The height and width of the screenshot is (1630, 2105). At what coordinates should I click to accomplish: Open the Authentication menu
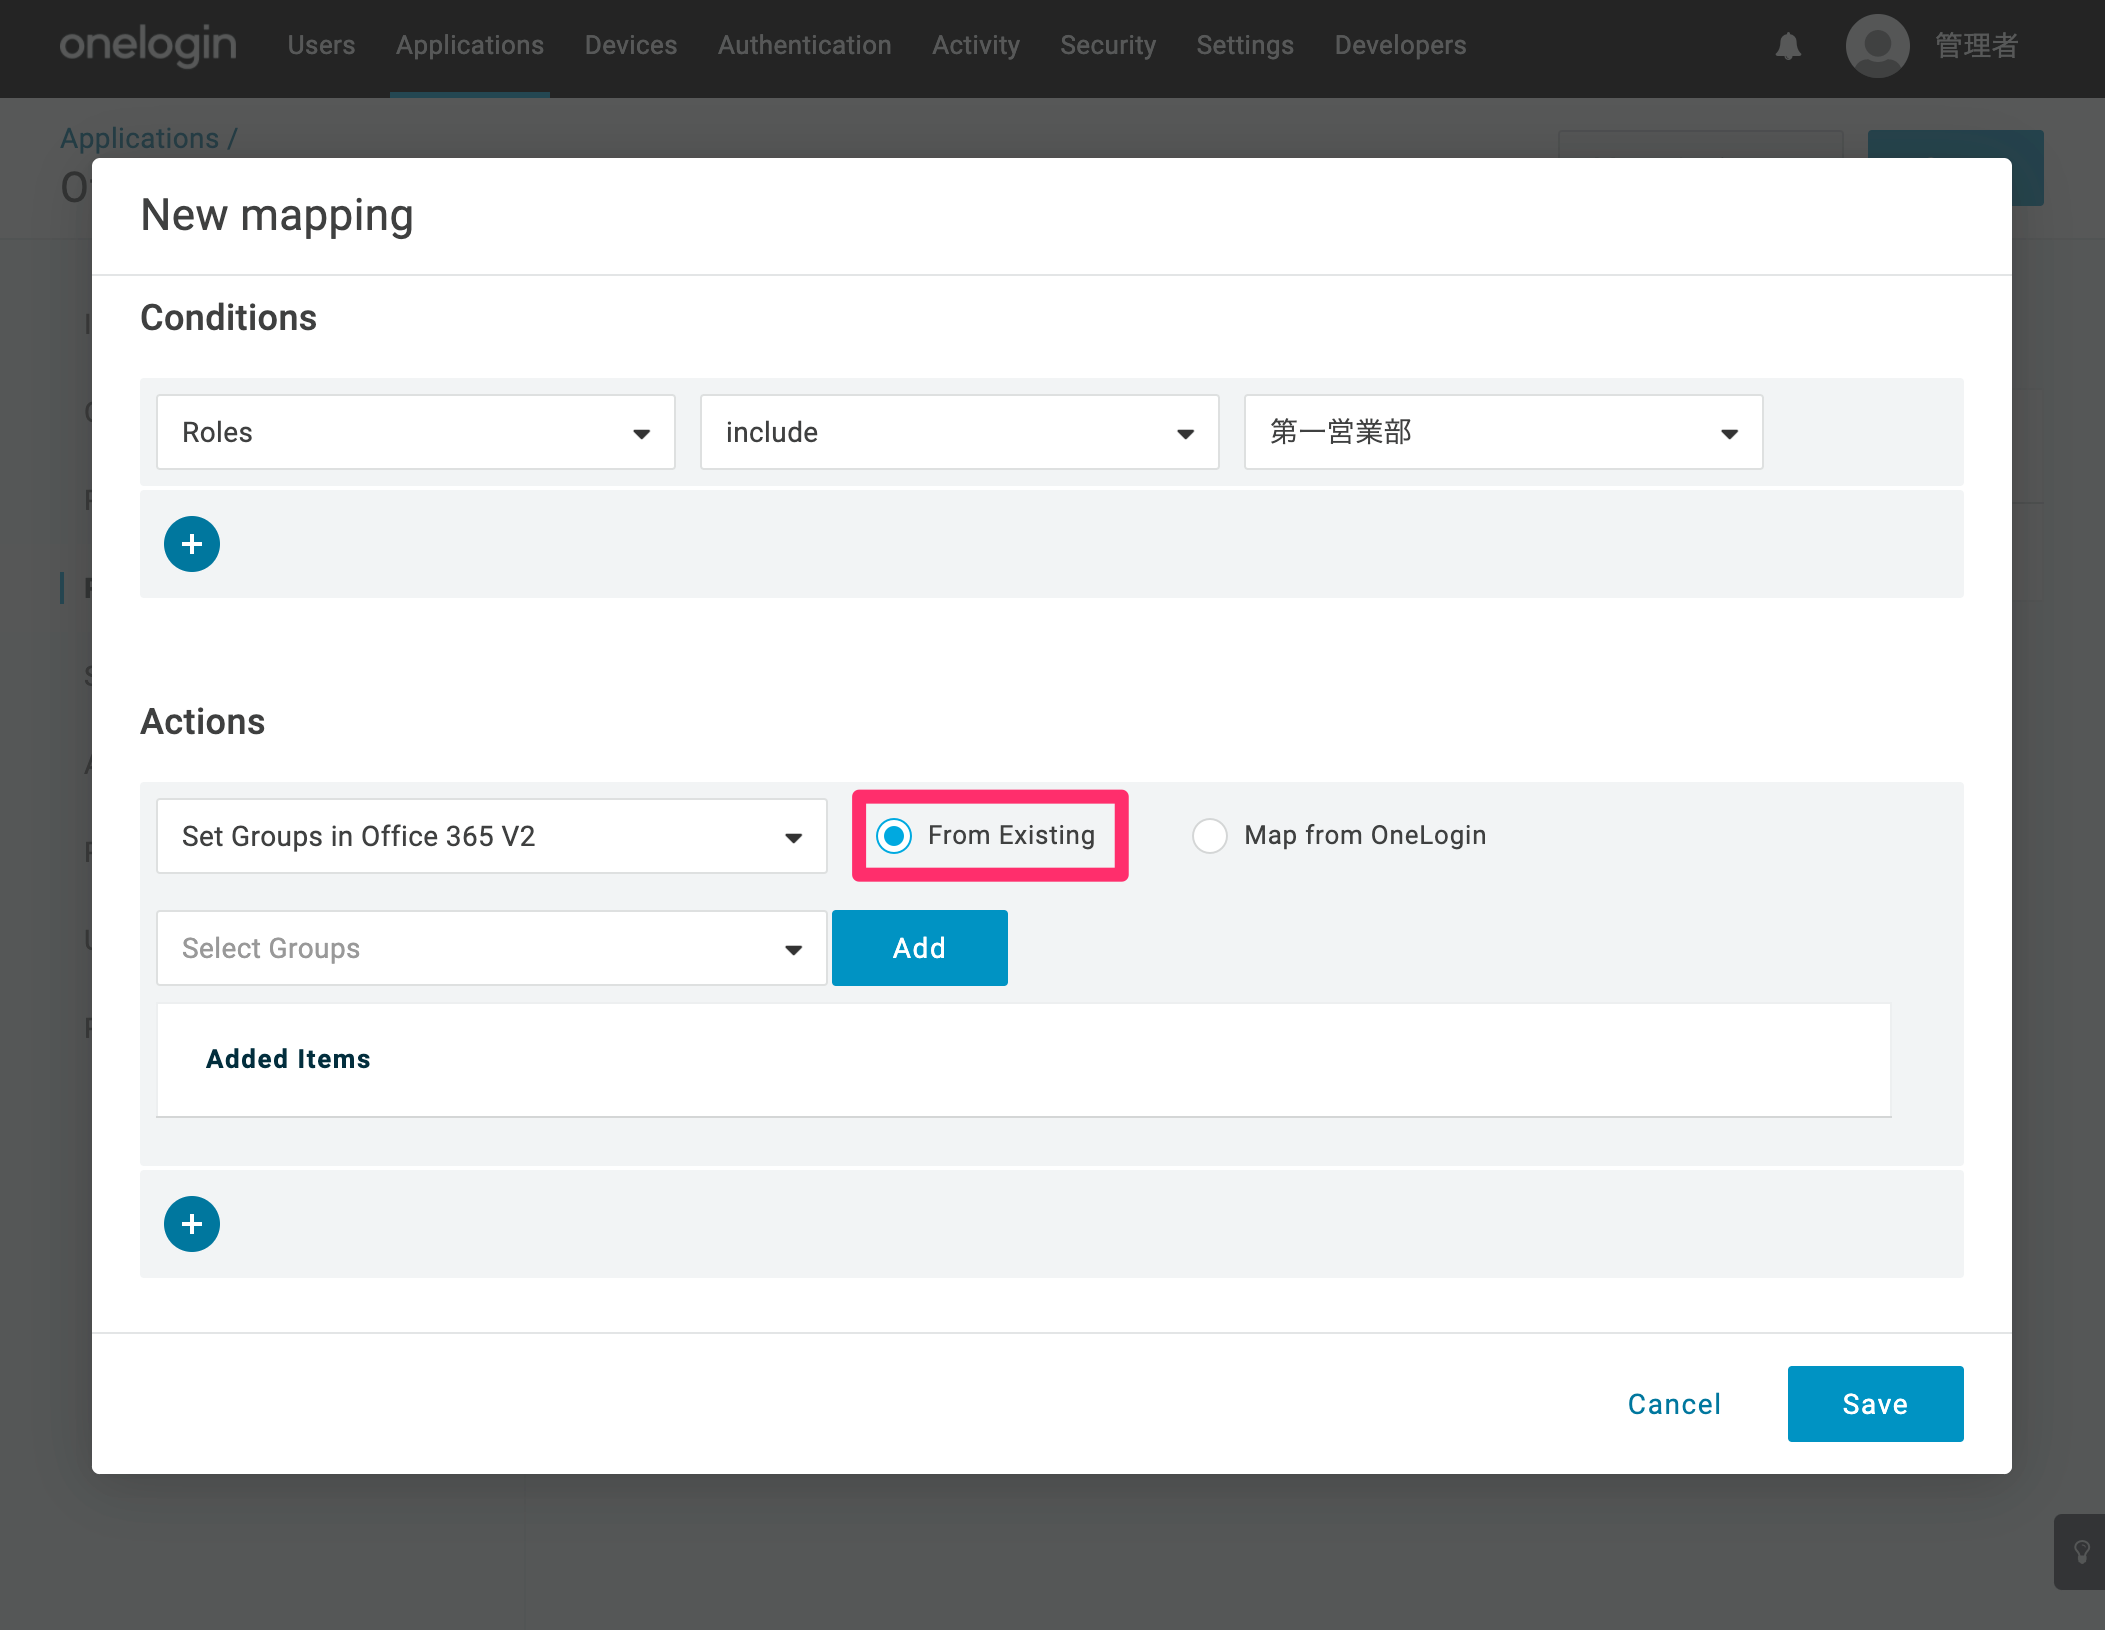coord(805,45)
